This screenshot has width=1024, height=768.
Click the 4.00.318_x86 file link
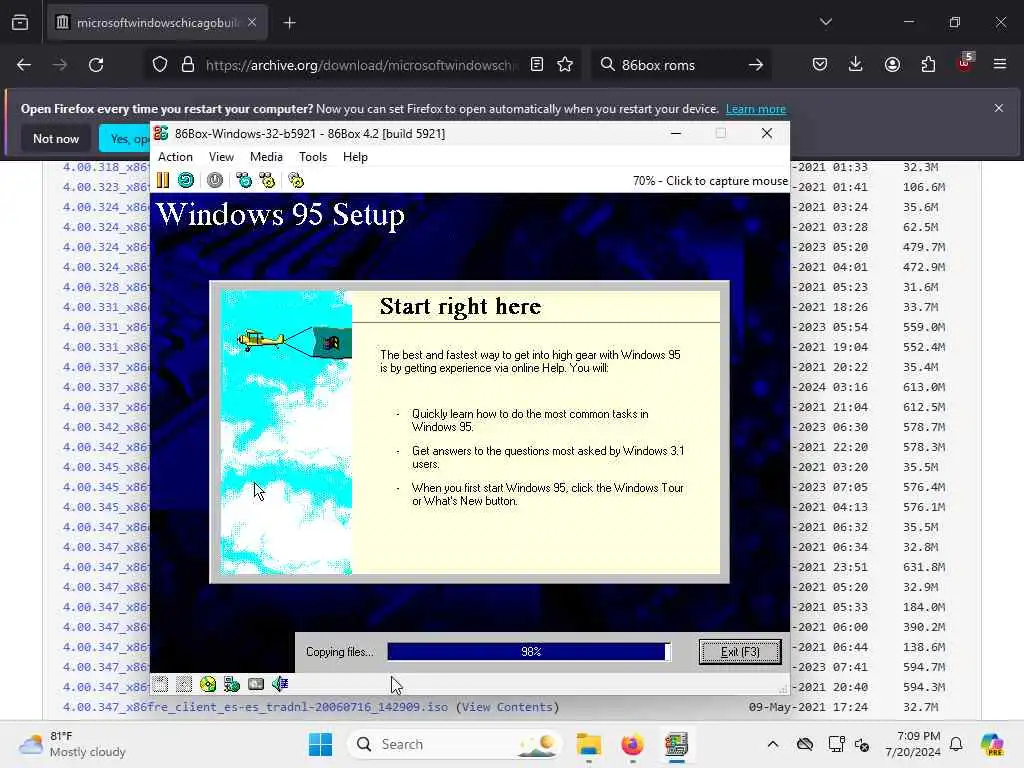click(106, 167)
